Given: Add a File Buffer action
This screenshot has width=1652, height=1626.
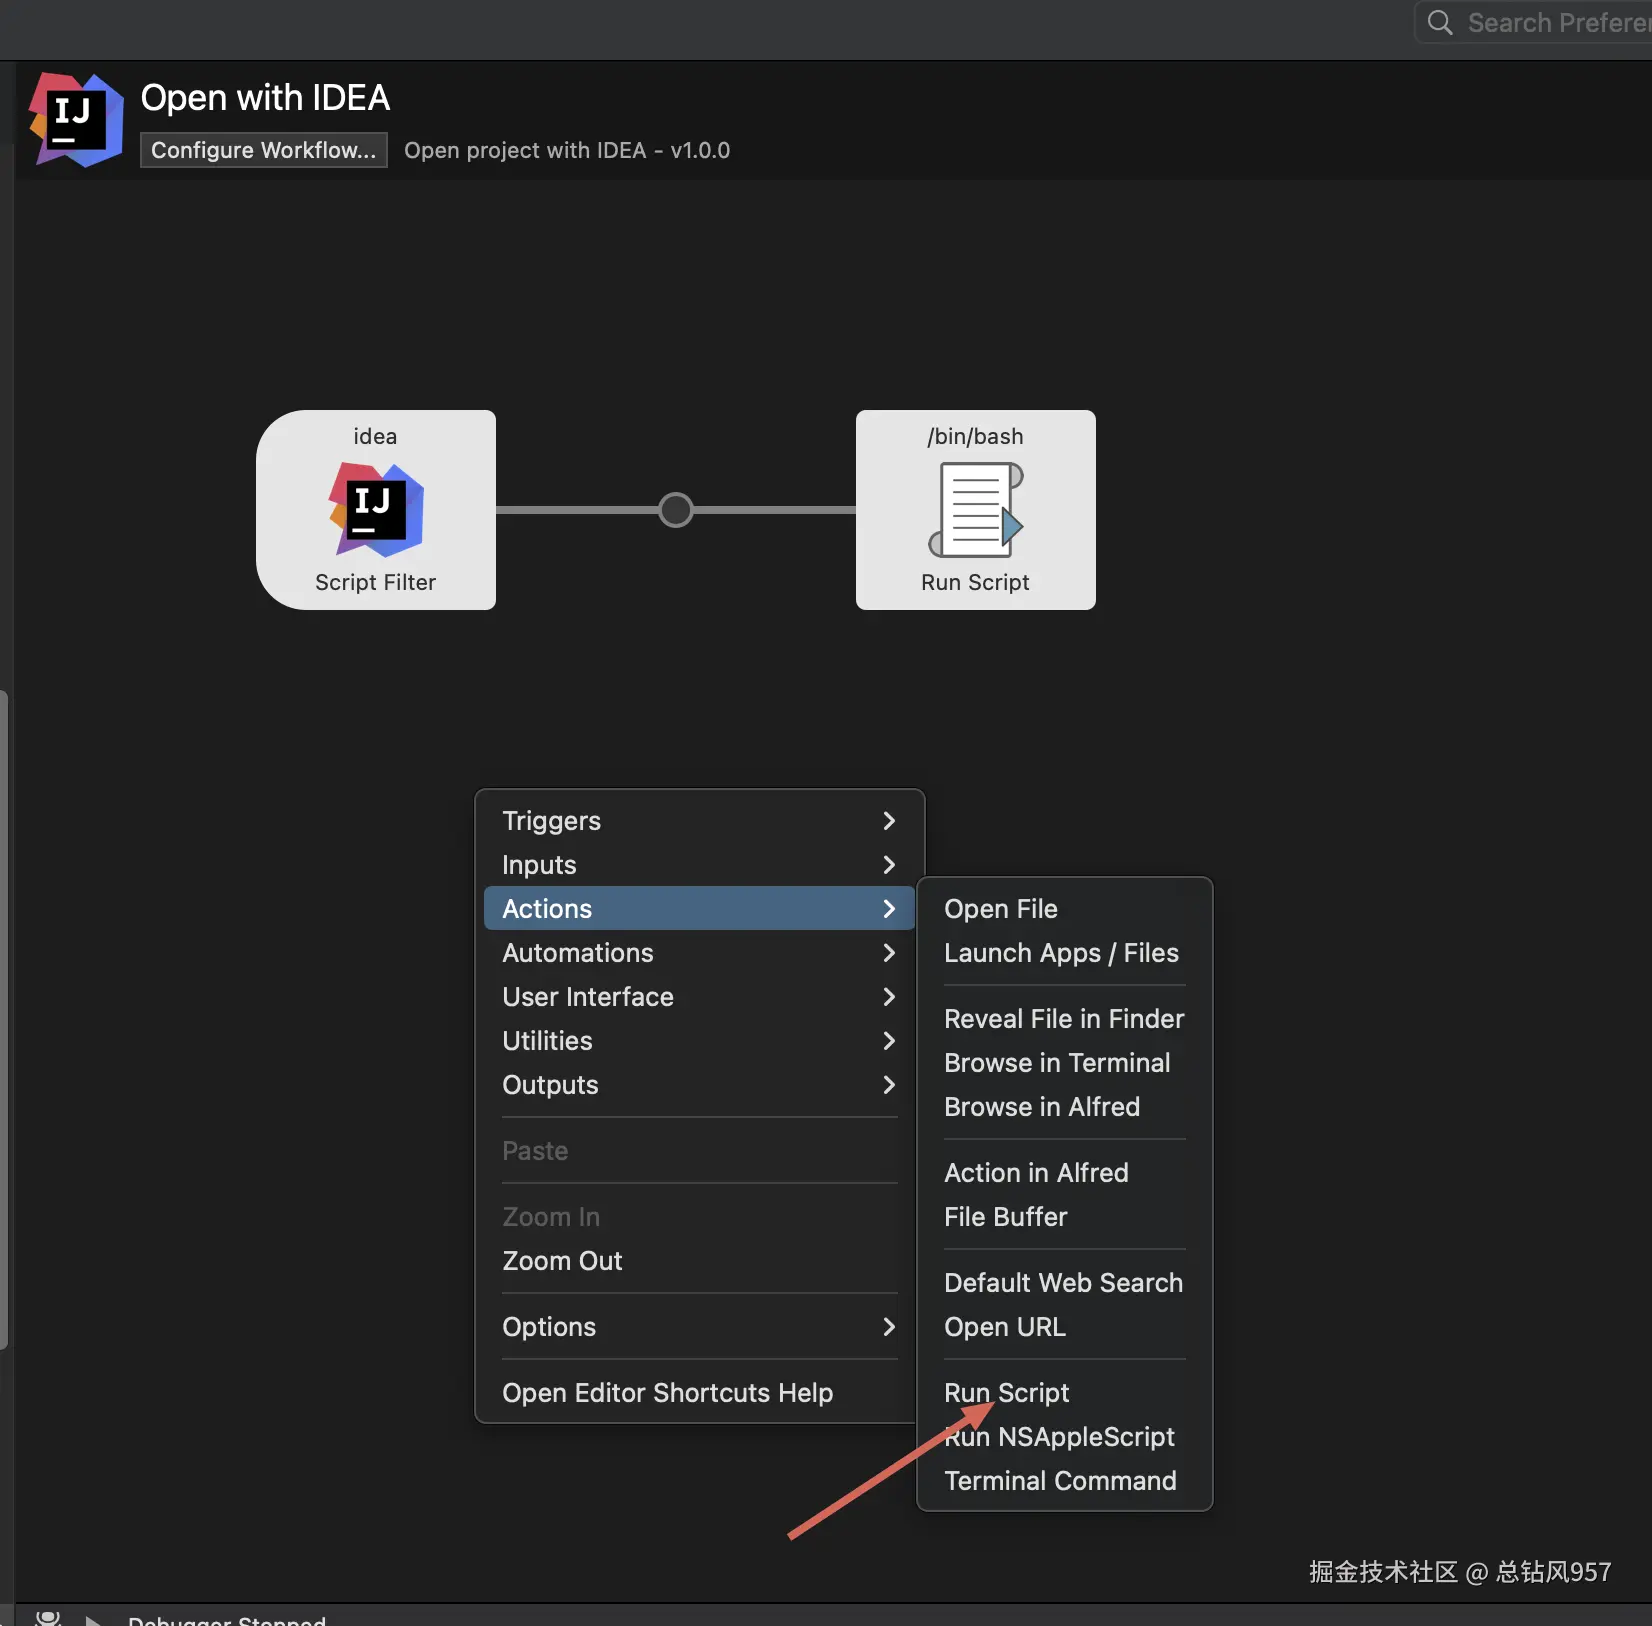Looking at the screenshot, I should 1064,1217.
